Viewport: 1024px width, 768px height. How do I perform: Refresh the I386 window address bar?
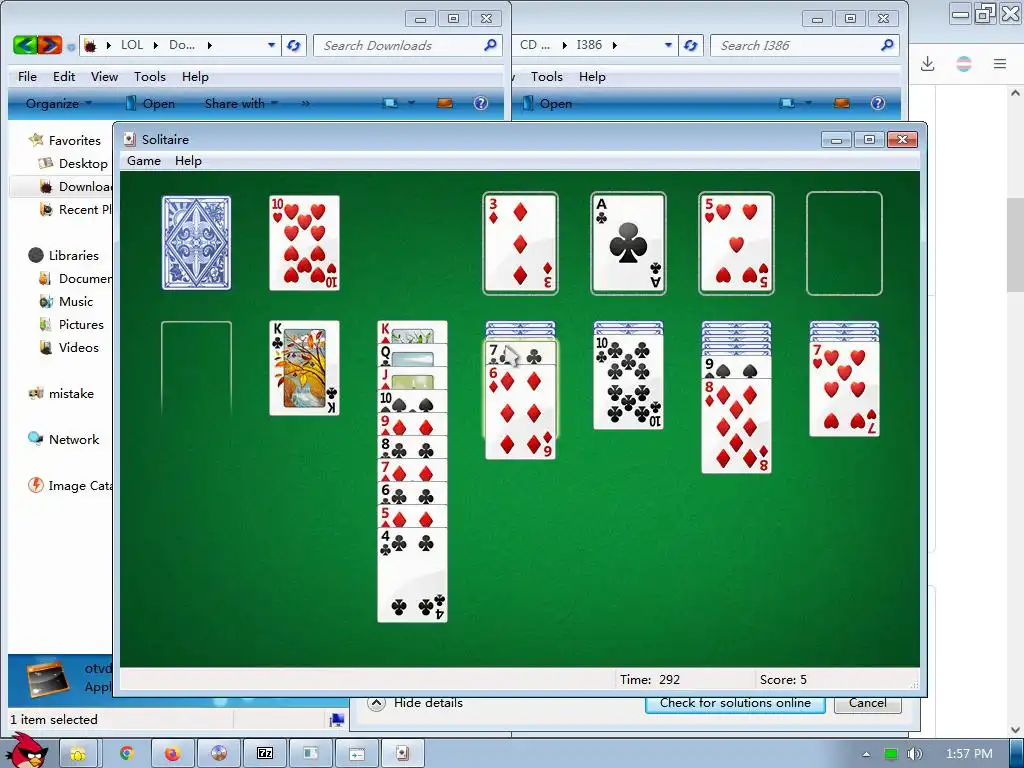pyautogui.click(x=690, y=45)
